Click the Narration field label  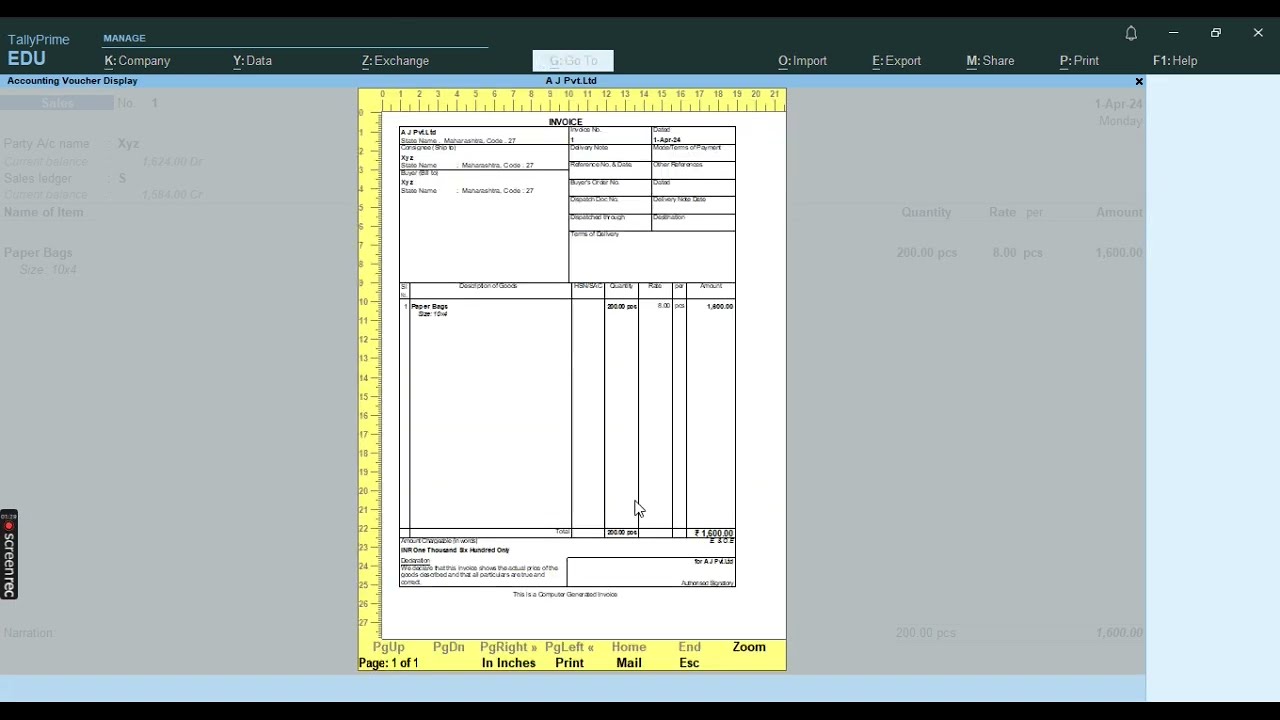[28, 633]
